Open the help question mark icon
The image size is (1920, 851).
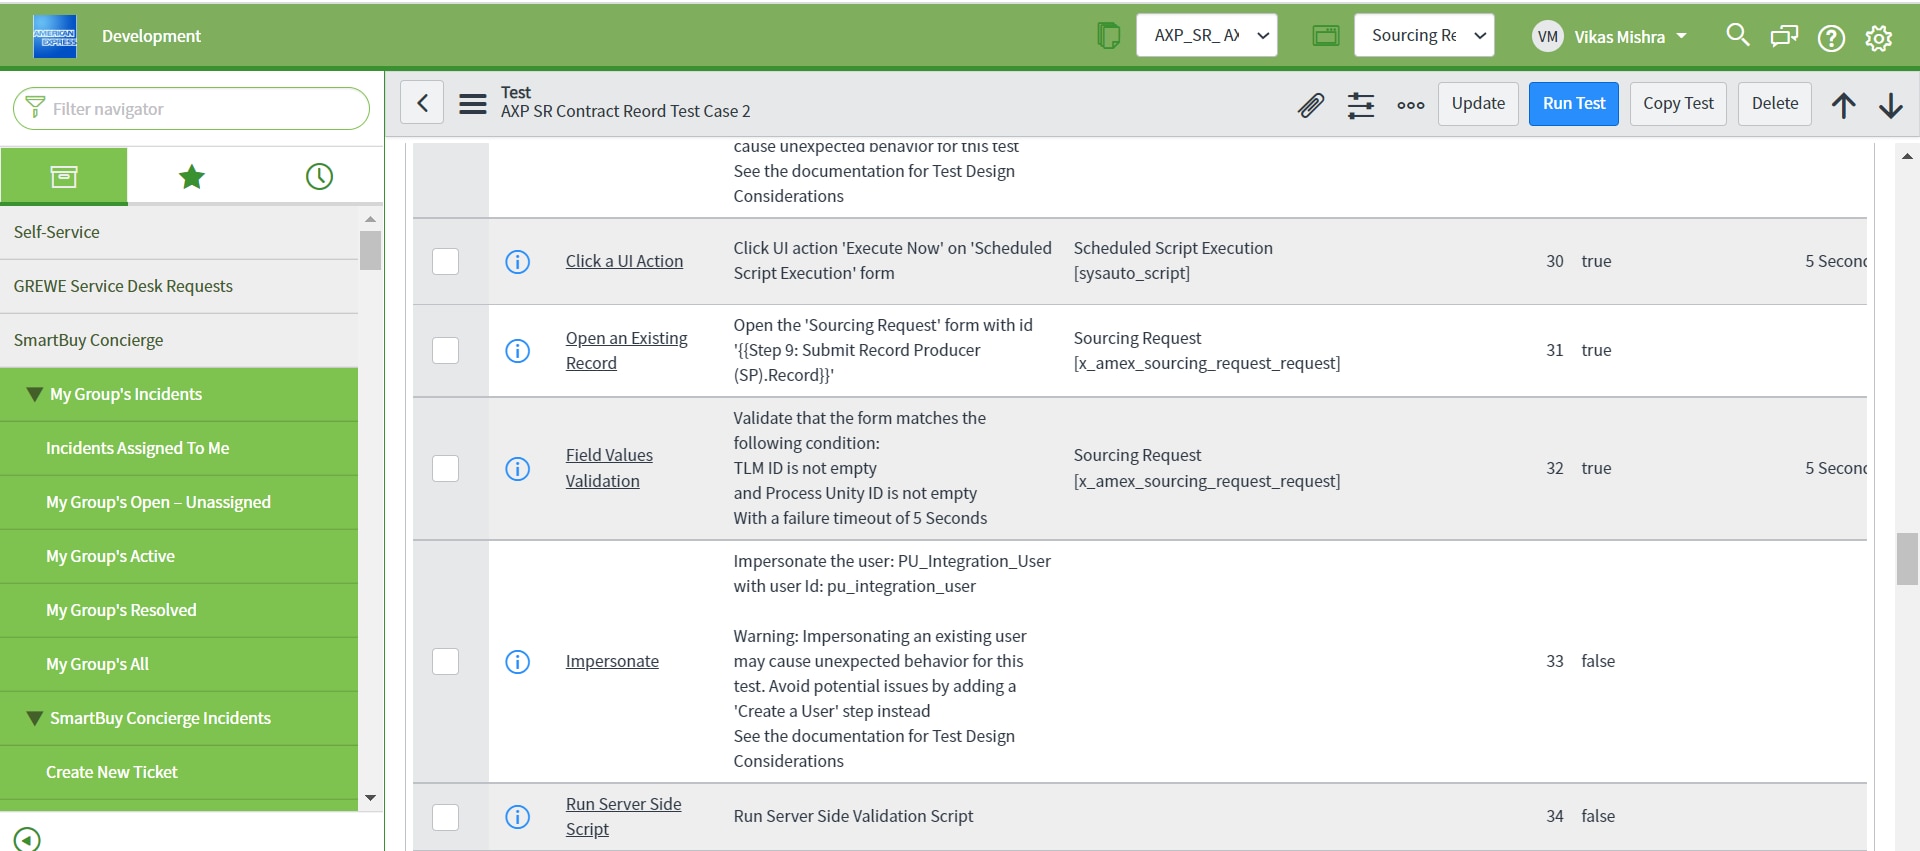[x=1831, y=38]
